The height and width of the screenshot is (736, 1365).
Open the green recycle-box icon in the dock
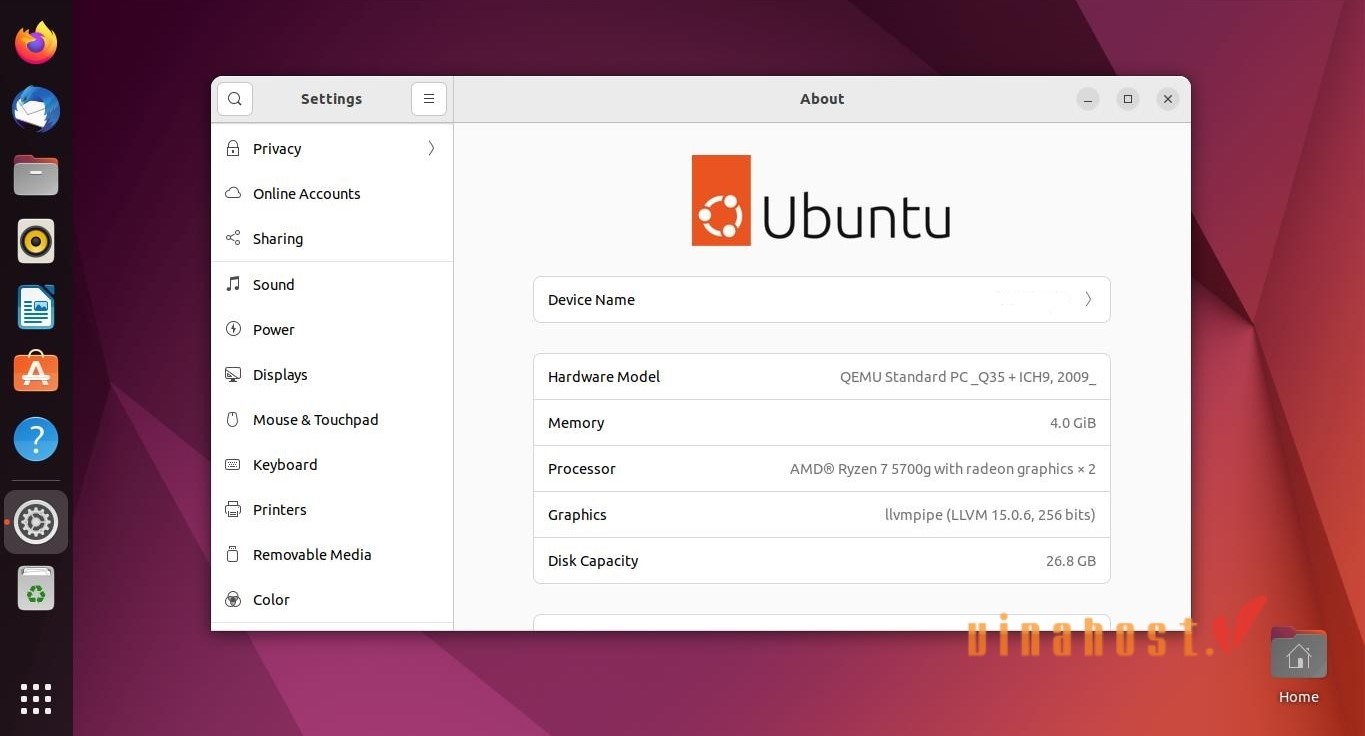[36, 588]
